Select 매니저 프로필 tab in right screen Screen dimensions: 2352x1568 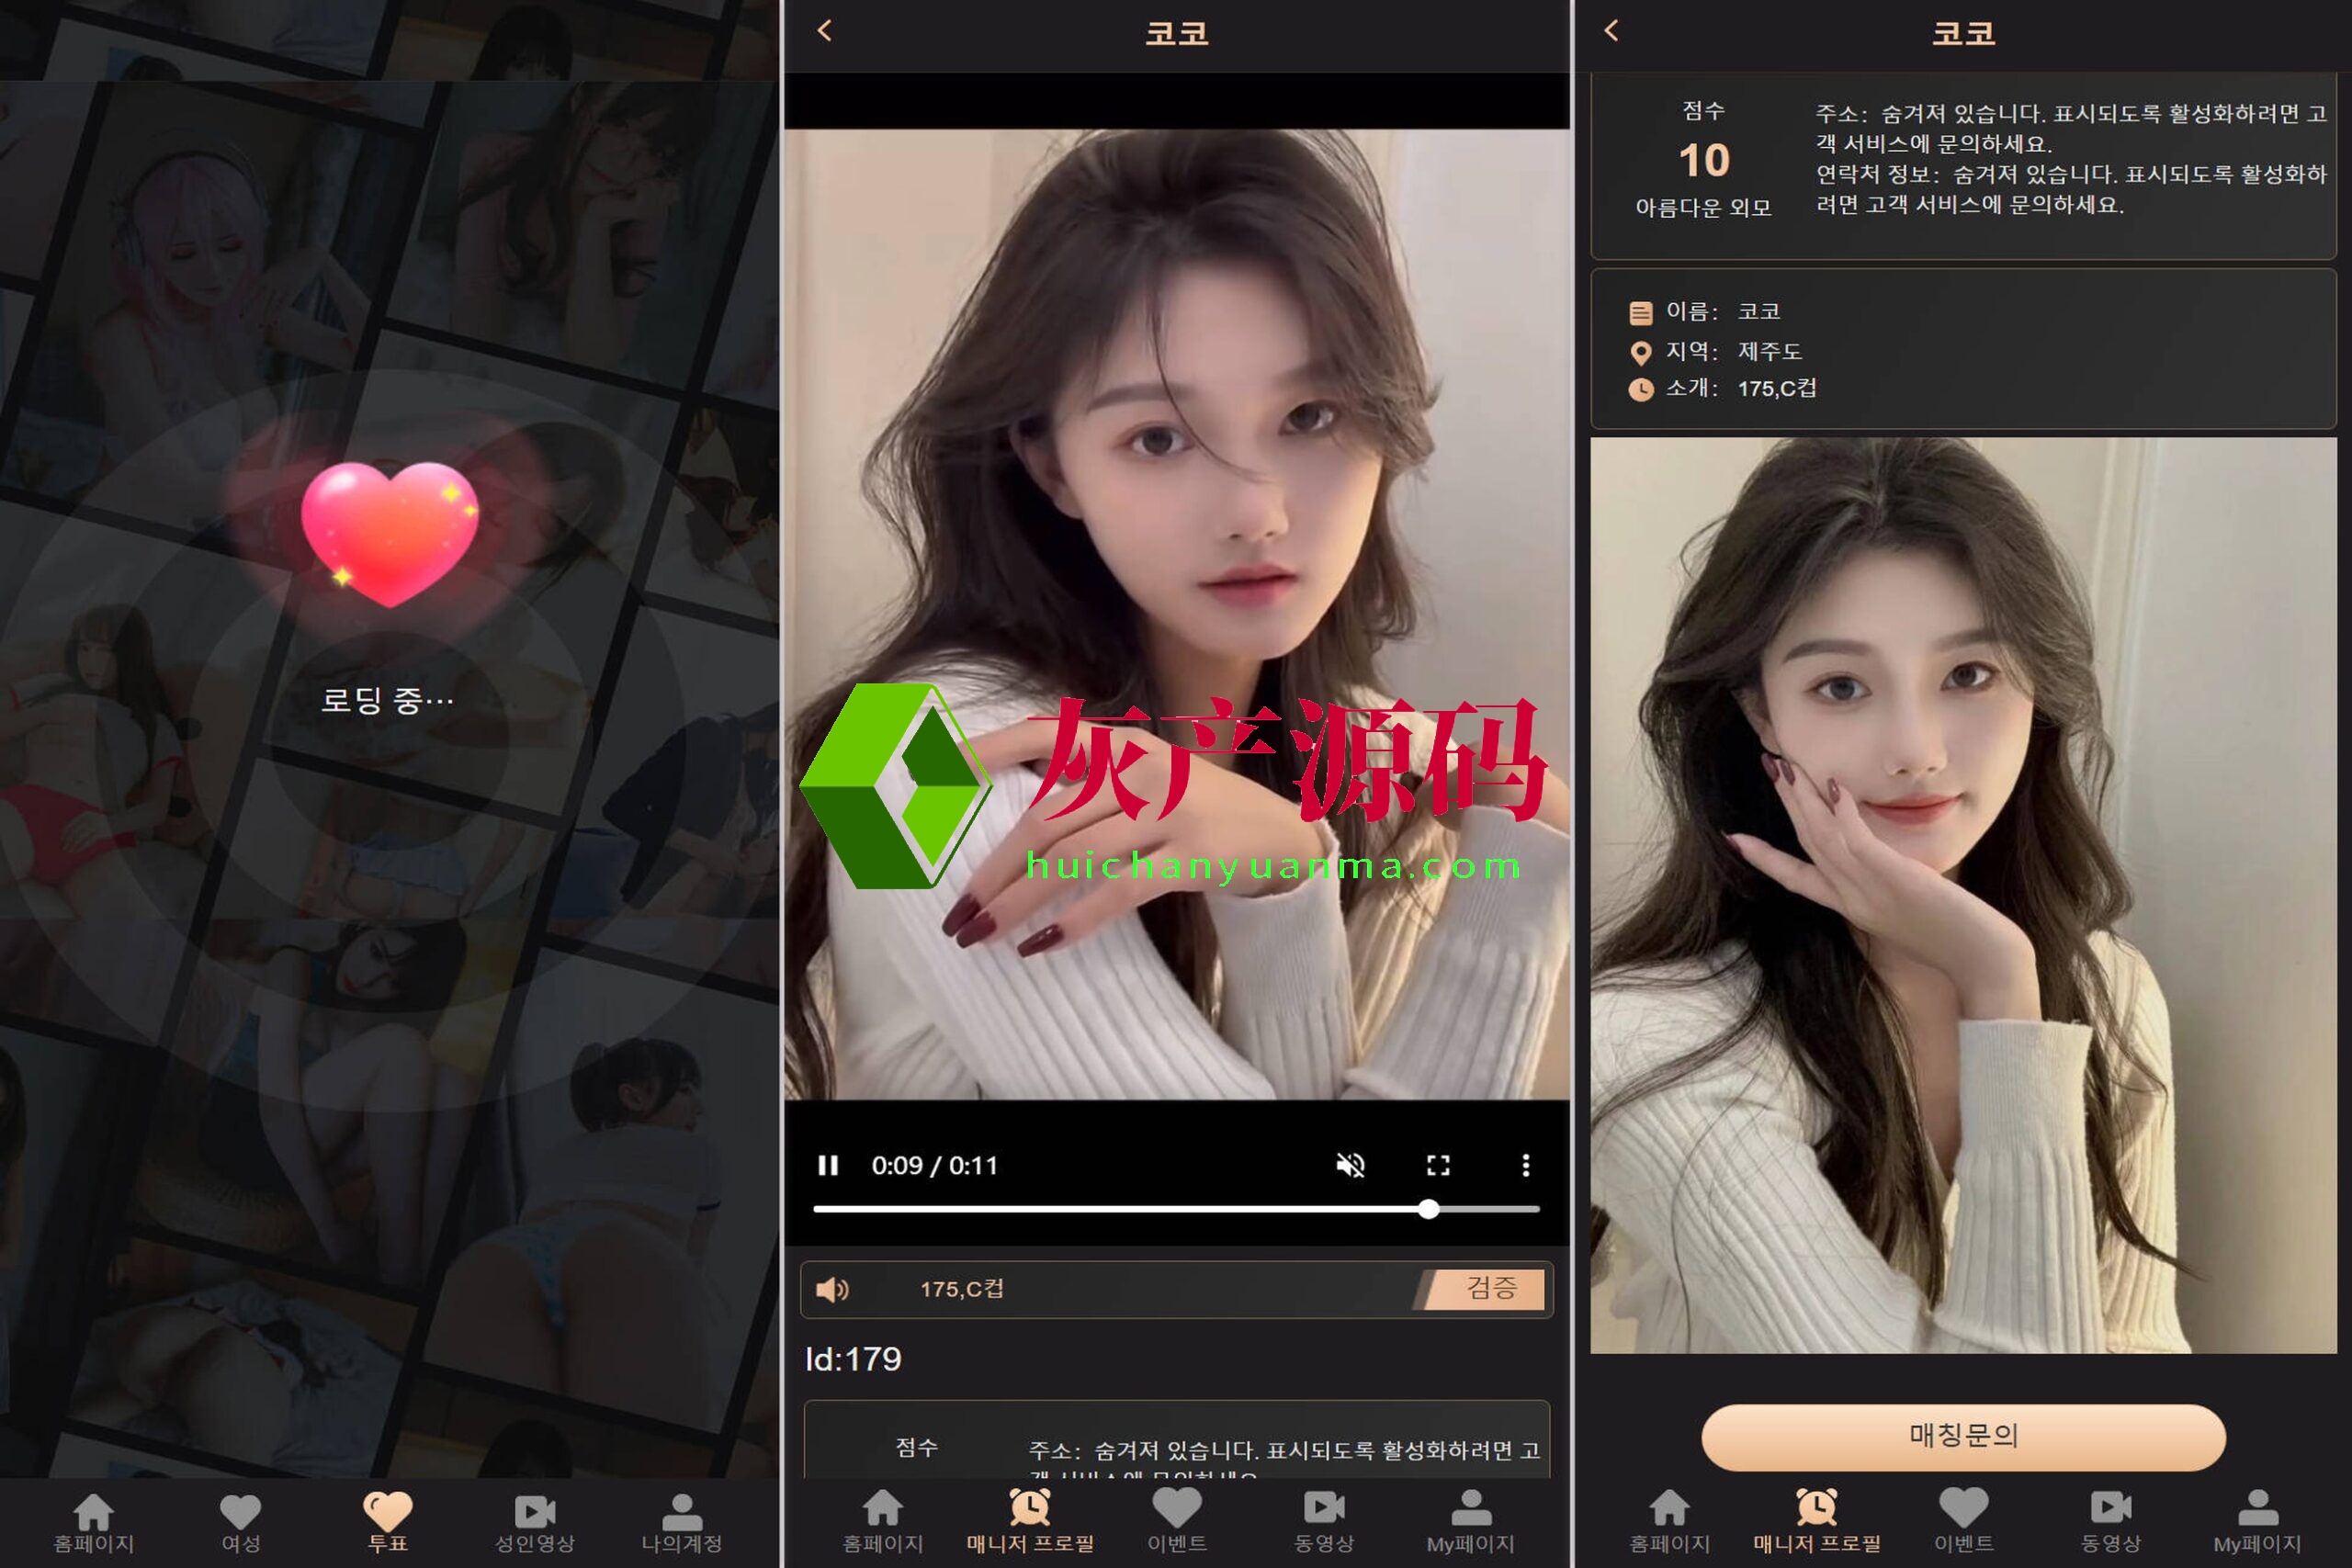tap(1817, 1520)
